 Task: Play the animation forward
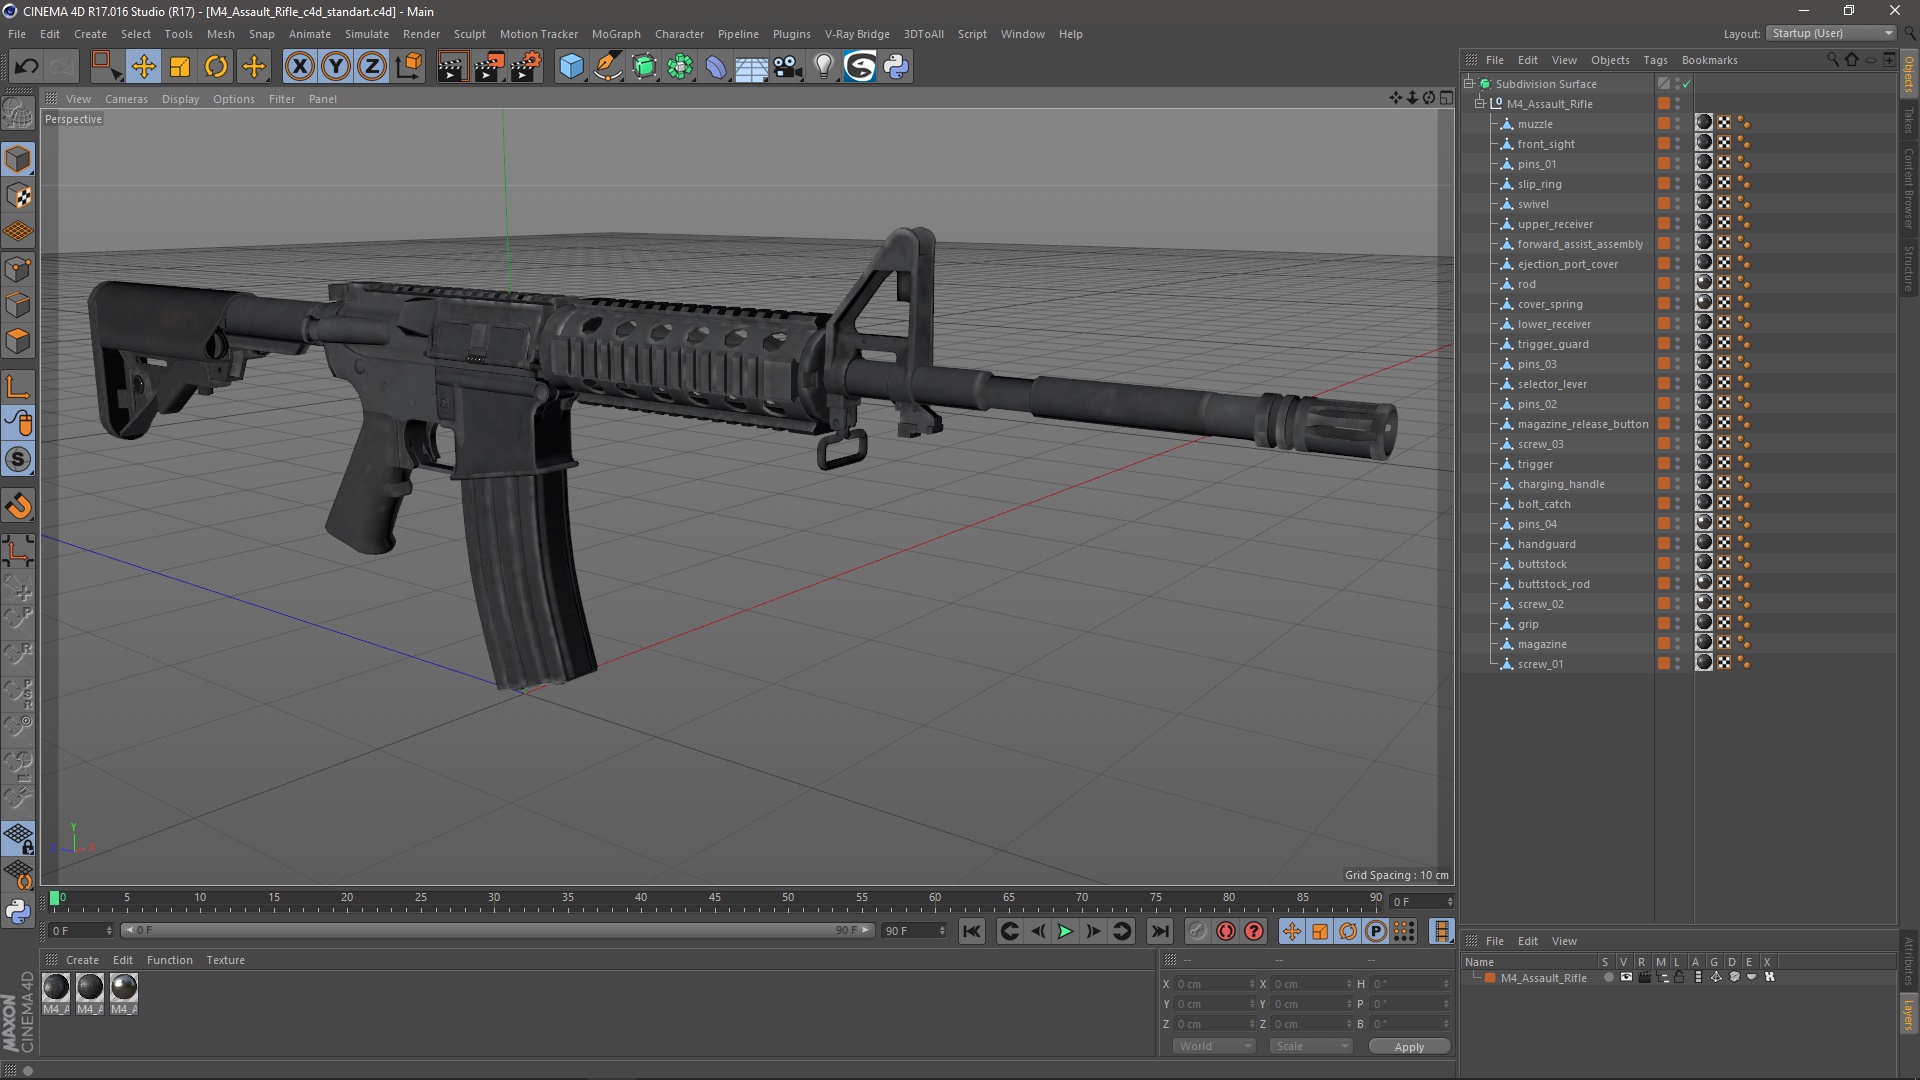(1066, 931)
